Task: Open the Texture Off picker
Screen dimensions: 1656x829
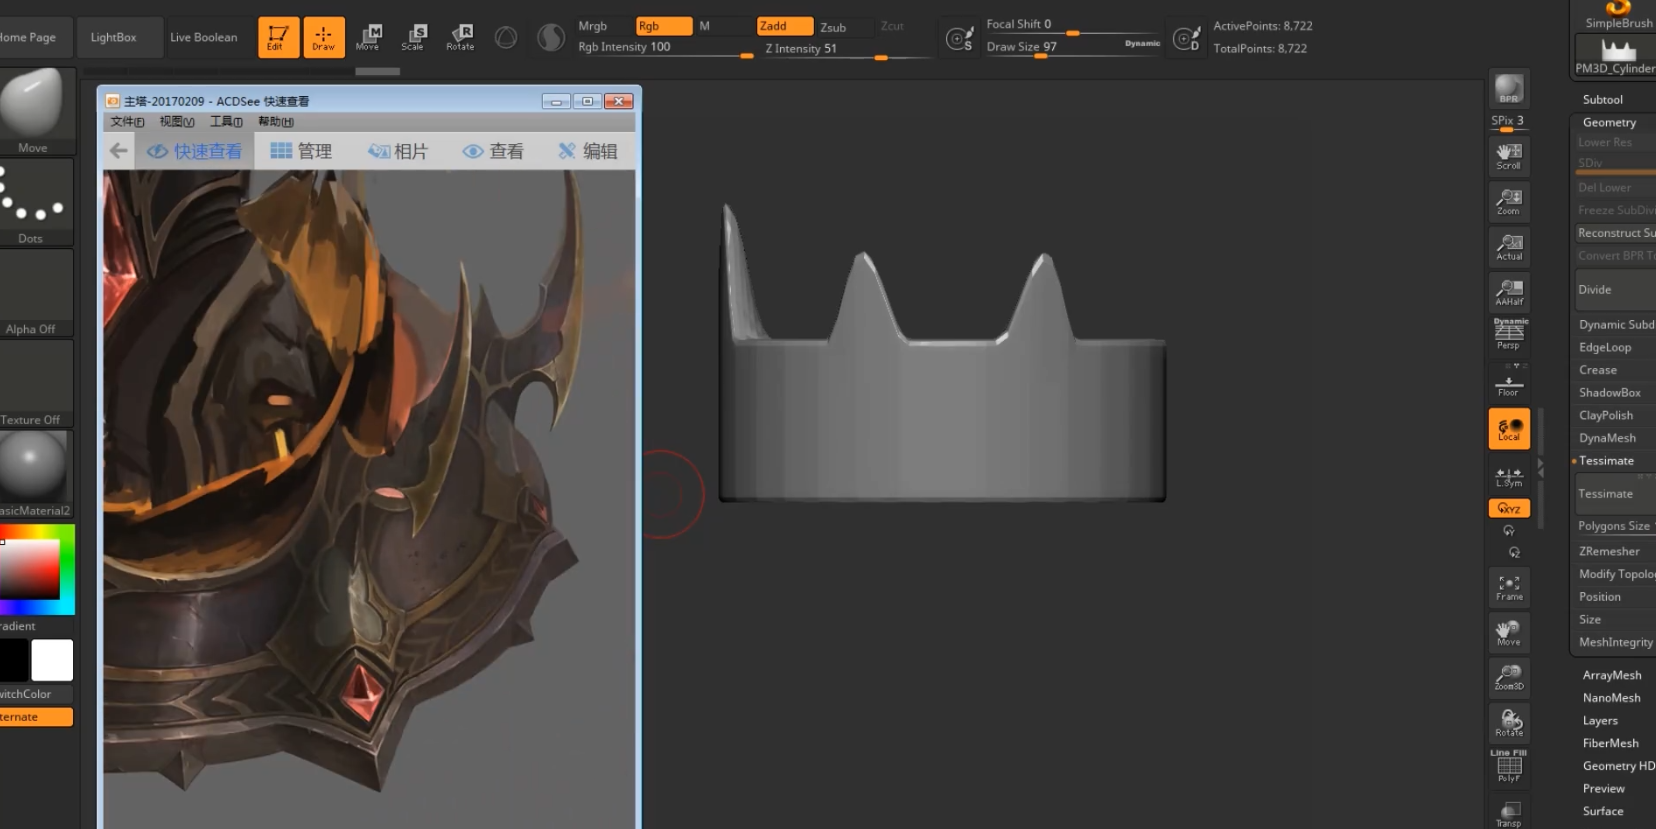Action: 35,384
